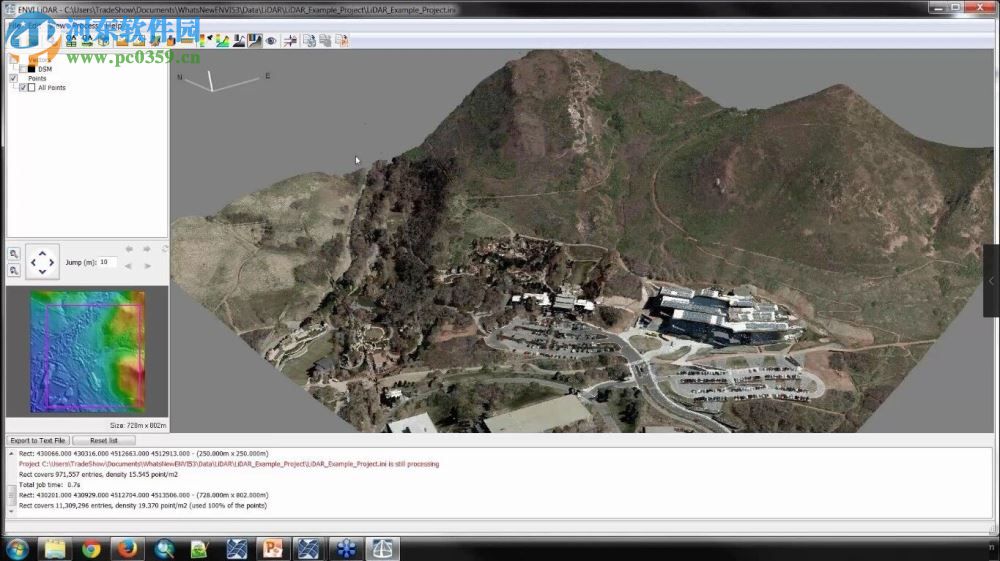Screen dimensions: 1000x561
Task: Open Firefox from the taskbar
Action: 126,549
